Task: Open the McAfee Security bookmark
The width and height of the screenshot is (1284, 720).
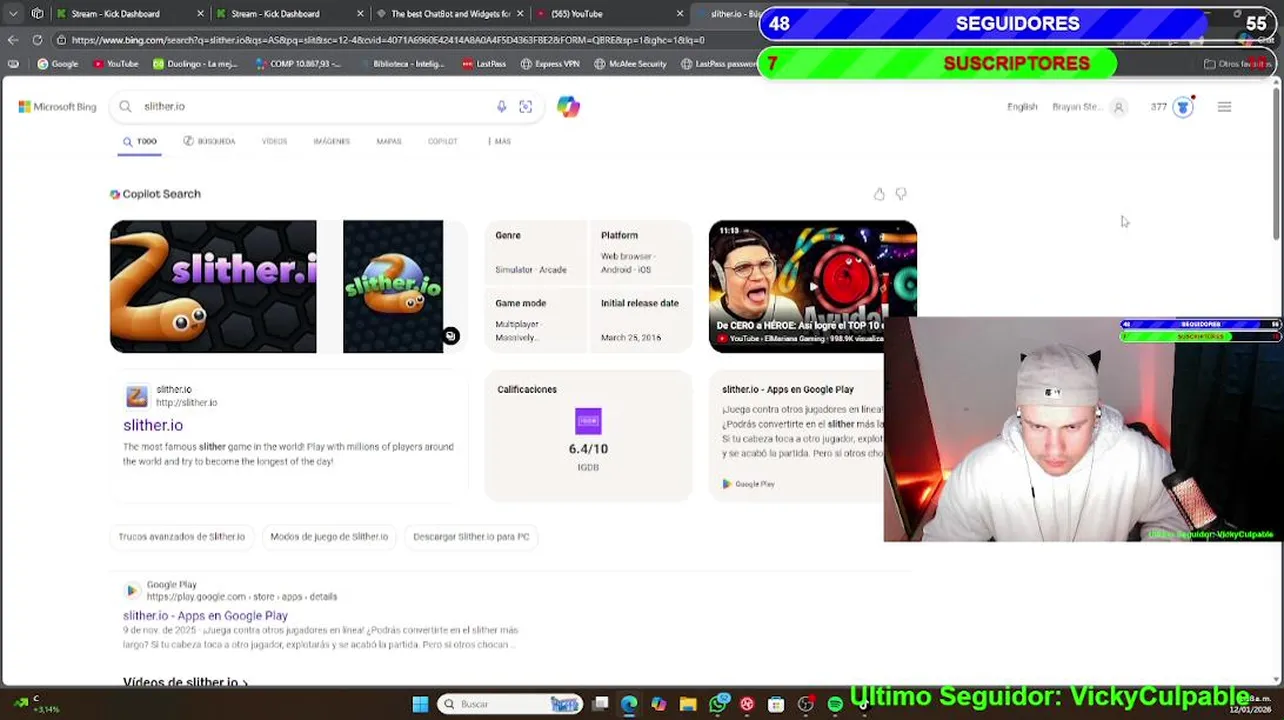Action: [x=630, y=64]
